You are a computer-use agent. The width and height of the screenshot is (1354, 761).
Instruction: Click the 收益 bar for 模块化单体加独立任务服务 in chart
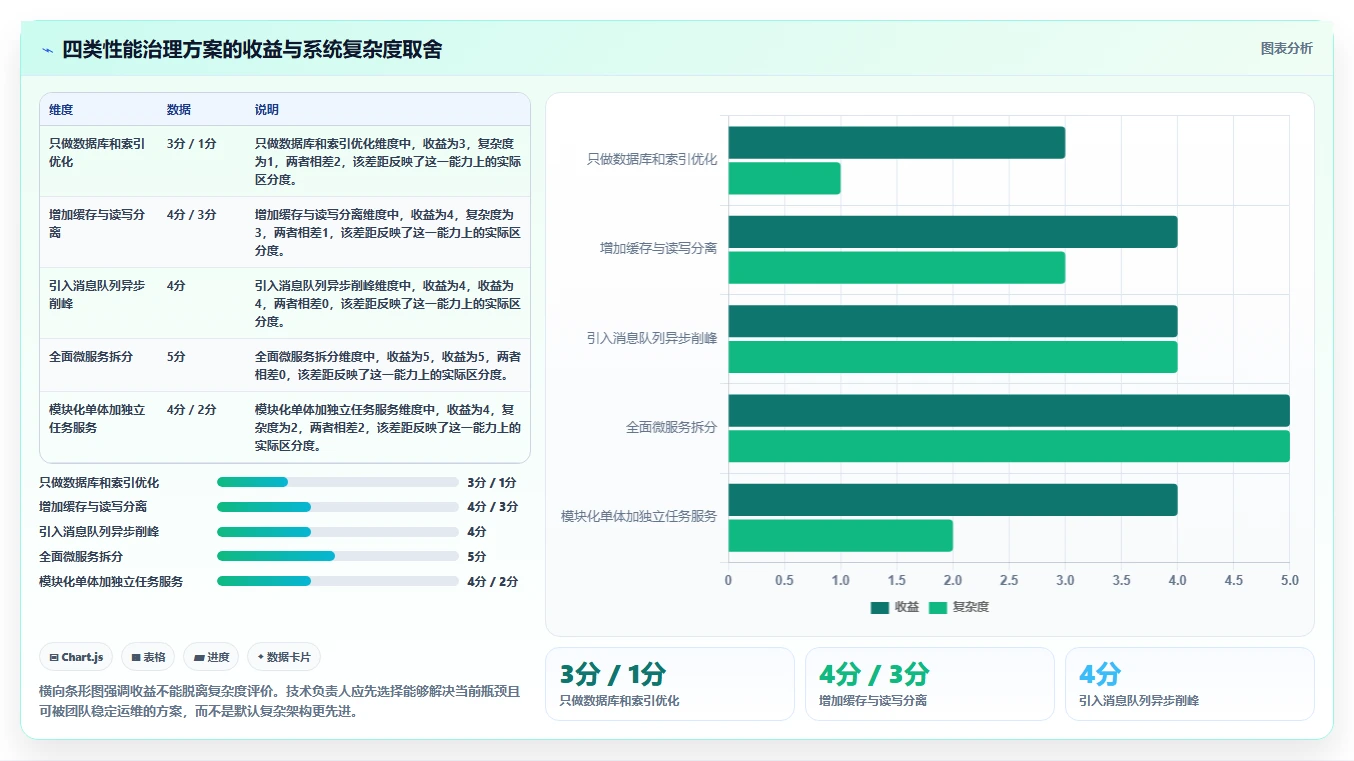(952, 500)
